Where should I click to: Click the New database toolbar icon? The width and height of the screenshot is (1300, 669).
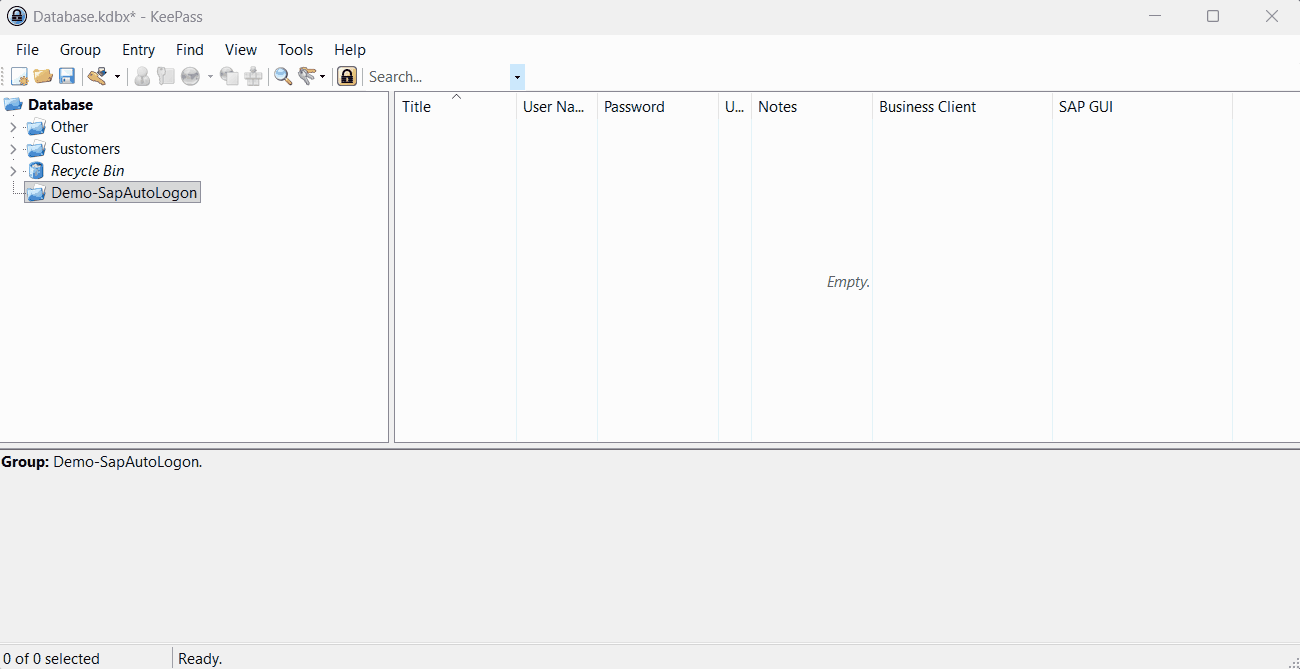(x=19, y=76)
